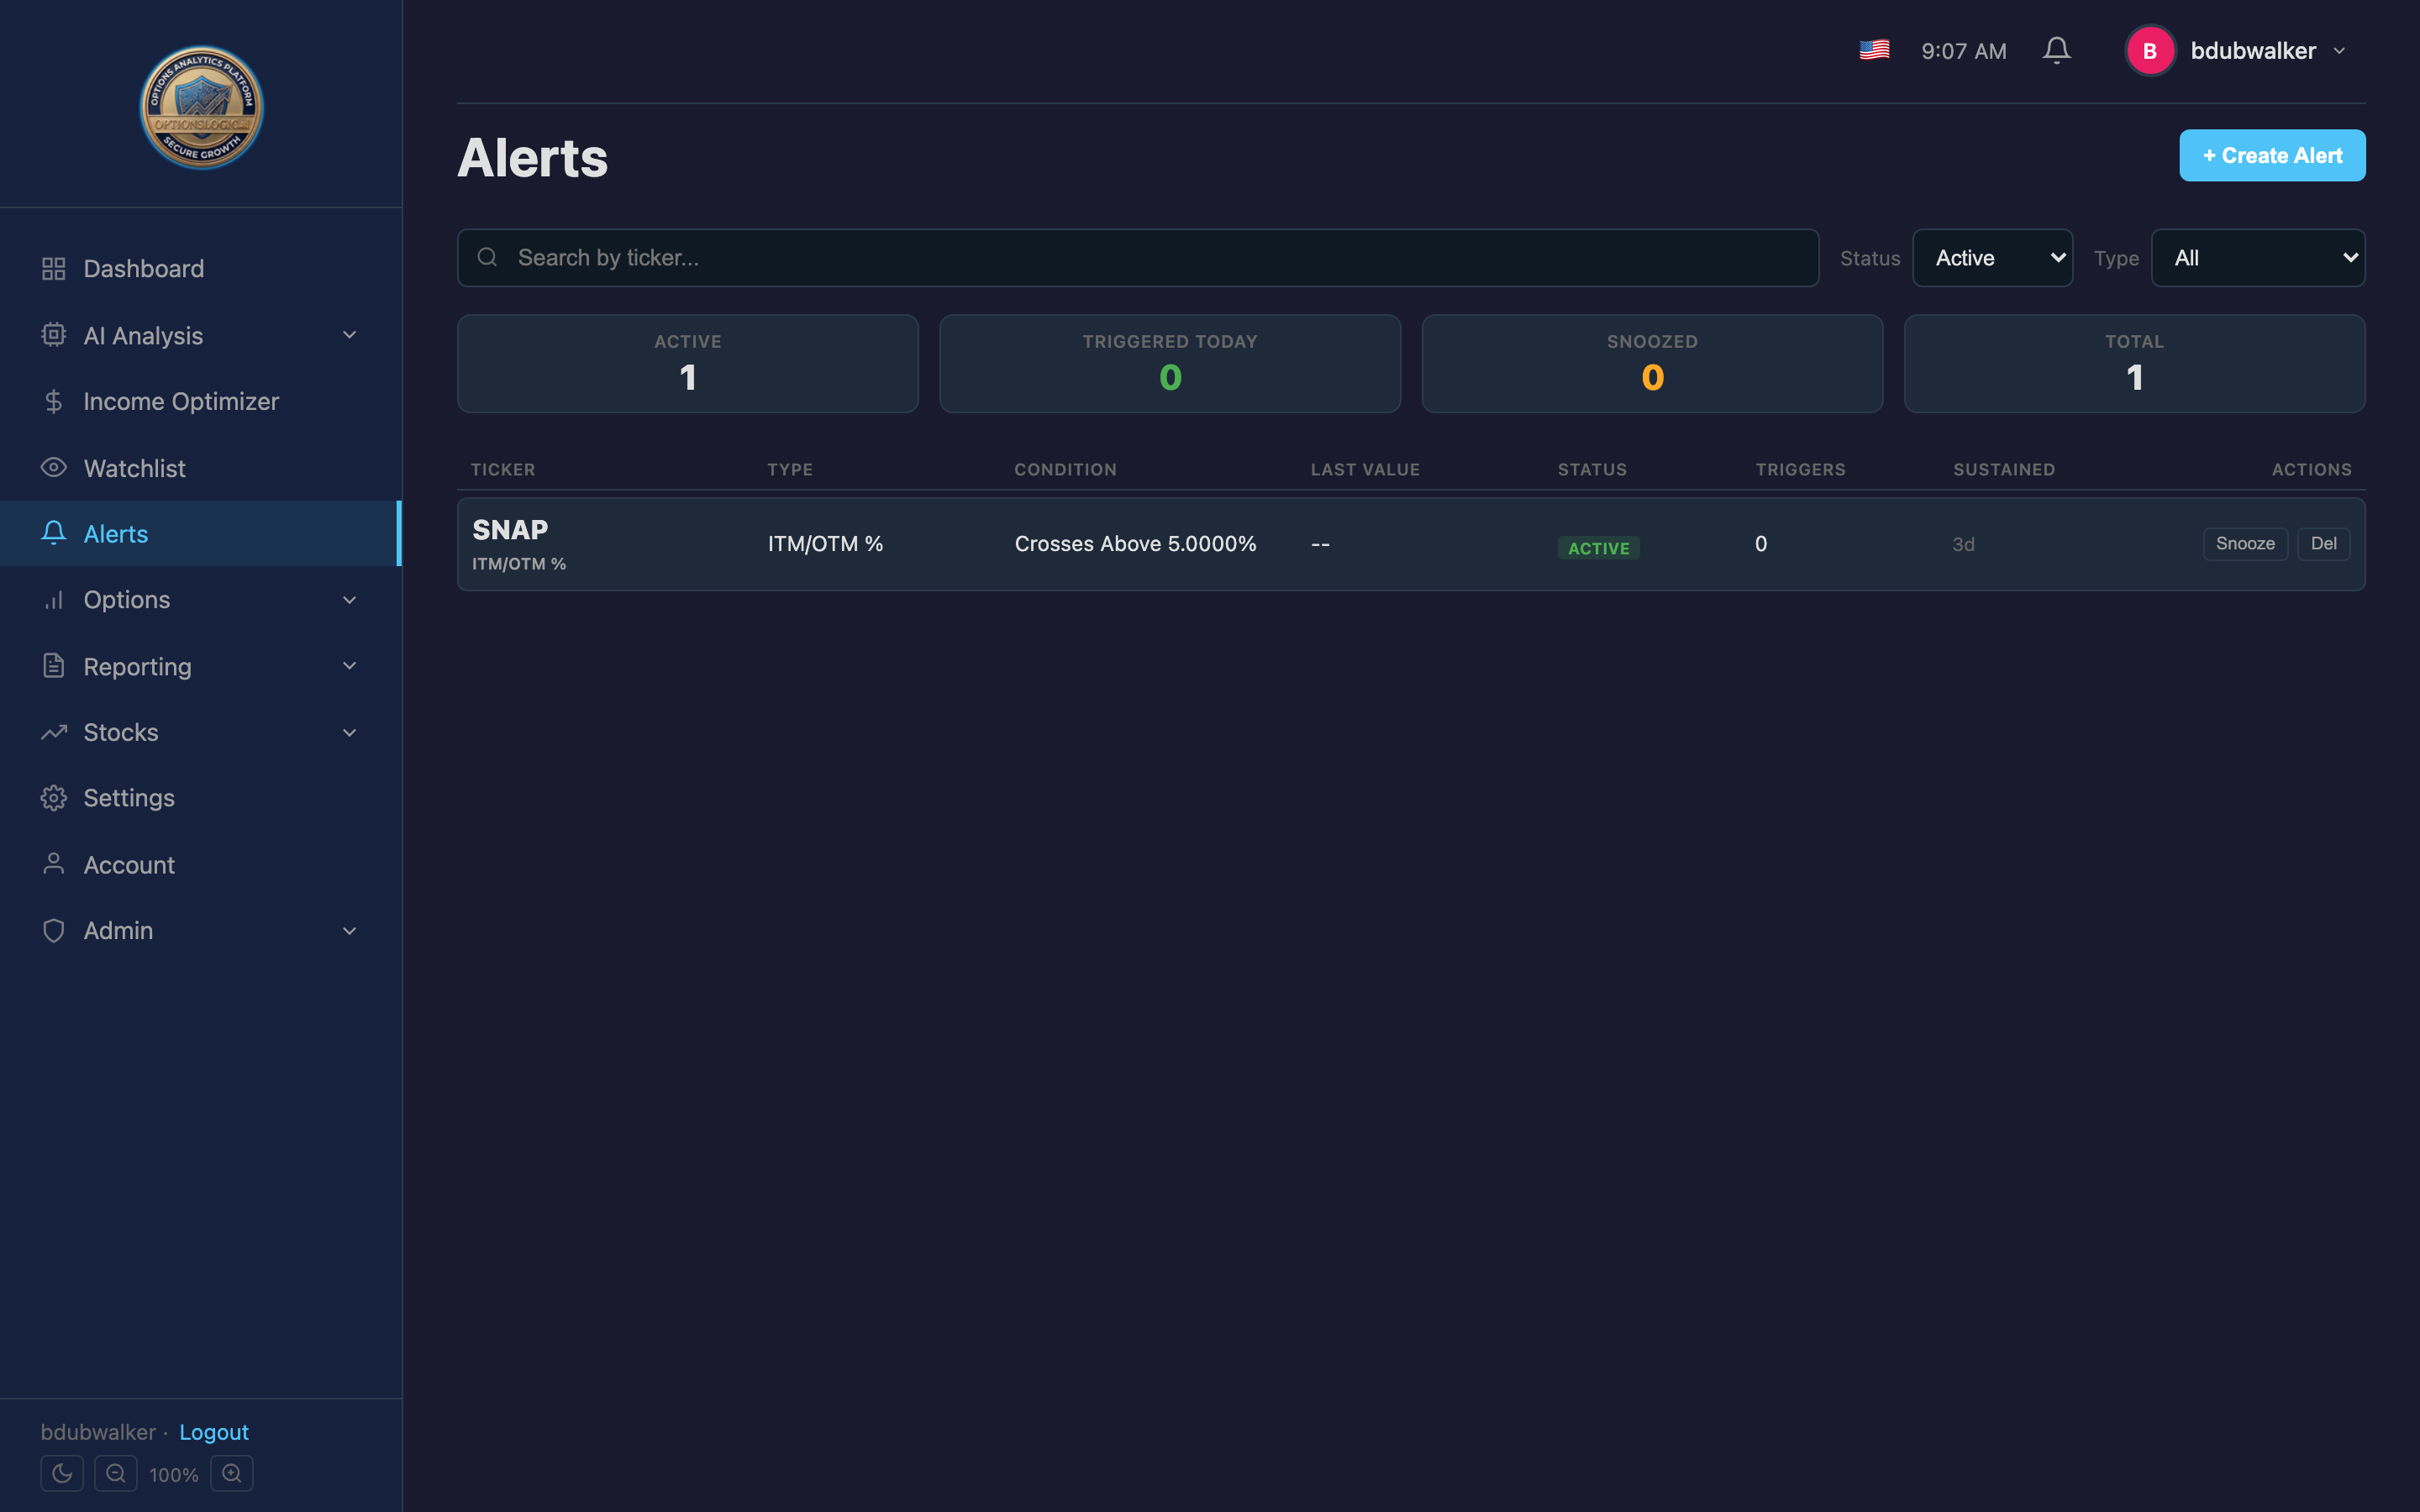Image resolution: width=2420 pixels, height=1512 pixels.
Task: Click the 3d sustained value
Action: 1963,544
